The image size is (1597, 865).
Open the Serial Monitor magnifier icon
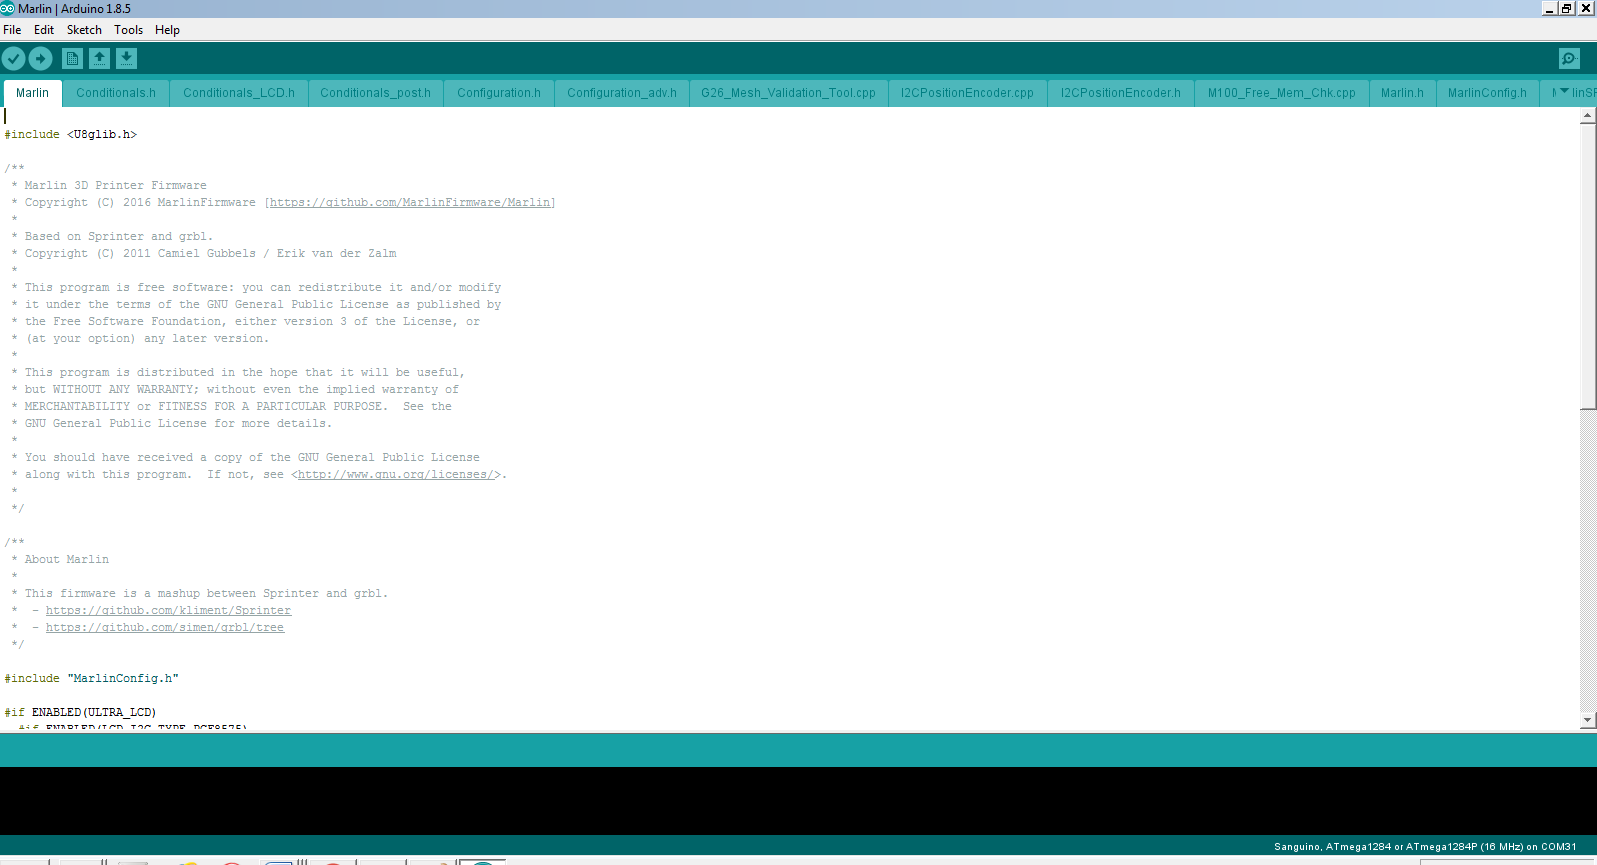coord(1569,59)
